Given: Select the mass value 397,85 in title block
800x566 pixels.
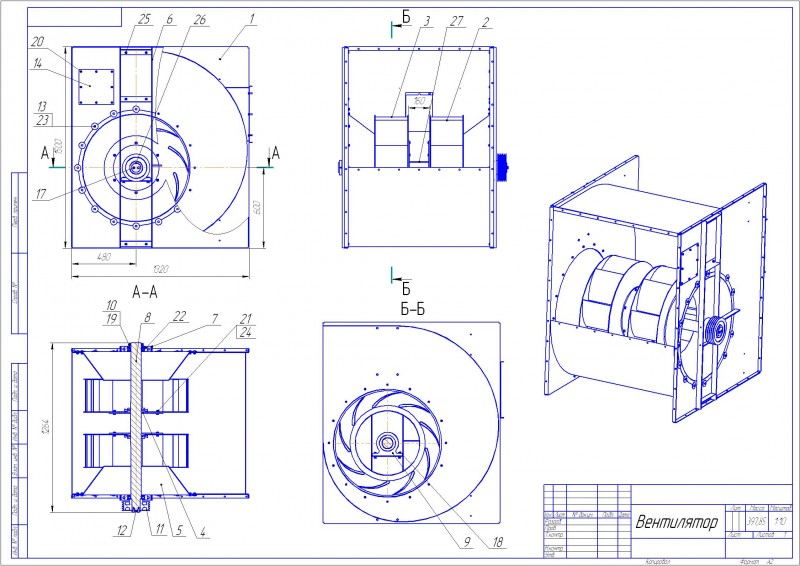Looking at the screenshot, I should (x=756, y=522).
